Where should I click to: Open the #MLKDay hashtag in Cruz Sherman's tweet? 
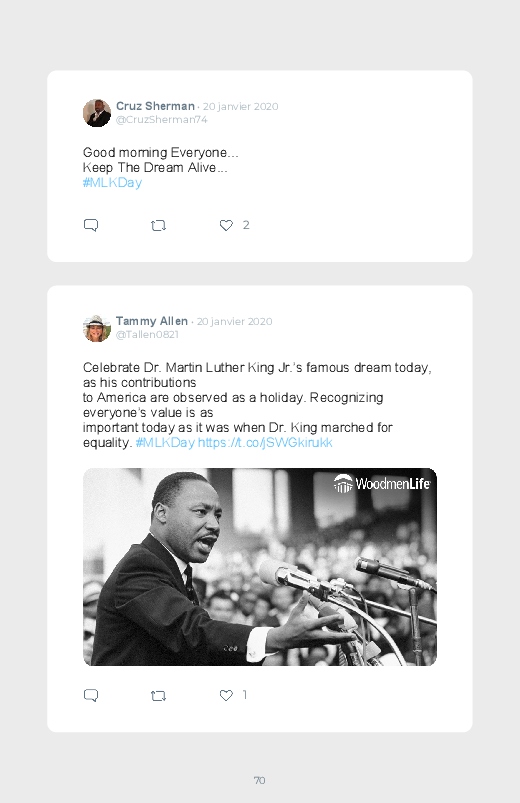pos(112,183)
